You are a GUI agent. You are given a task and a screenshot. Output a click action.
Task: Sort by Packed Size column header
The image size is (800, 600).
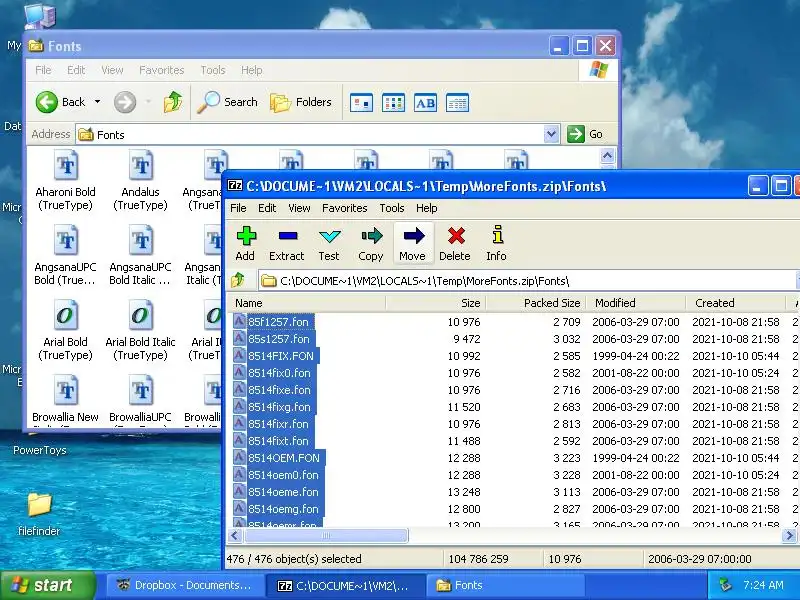coord(536,303)
